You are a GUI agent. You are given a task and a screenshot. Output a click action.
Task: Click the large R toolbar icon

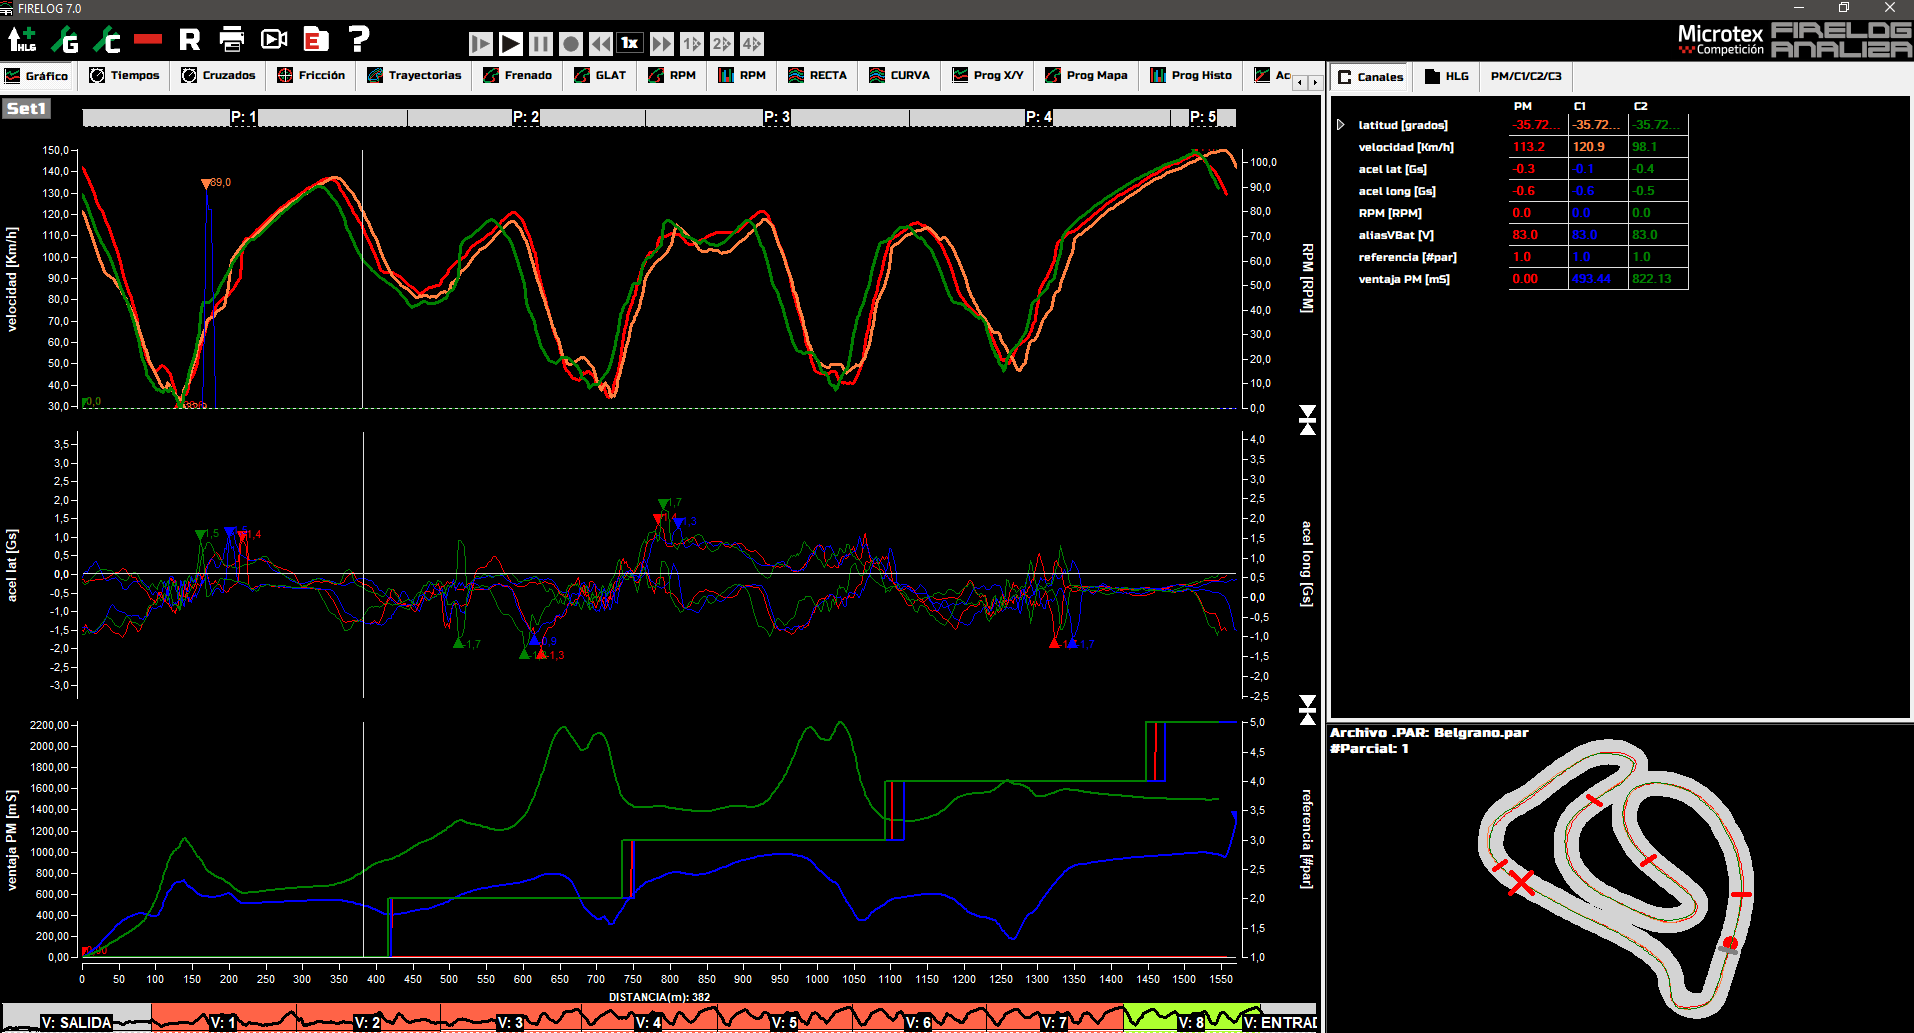(x=189, y=40)
